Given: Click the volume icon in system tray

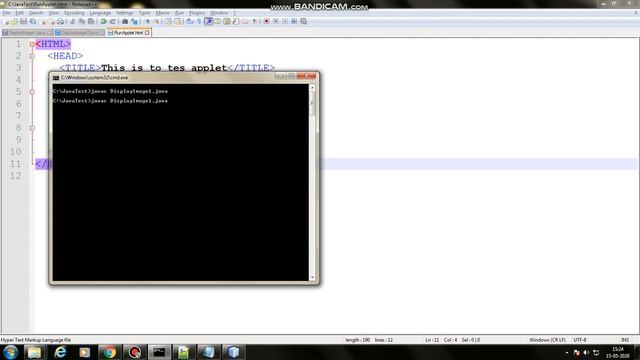Looking at the screenshot, I should tap(587, 352).
